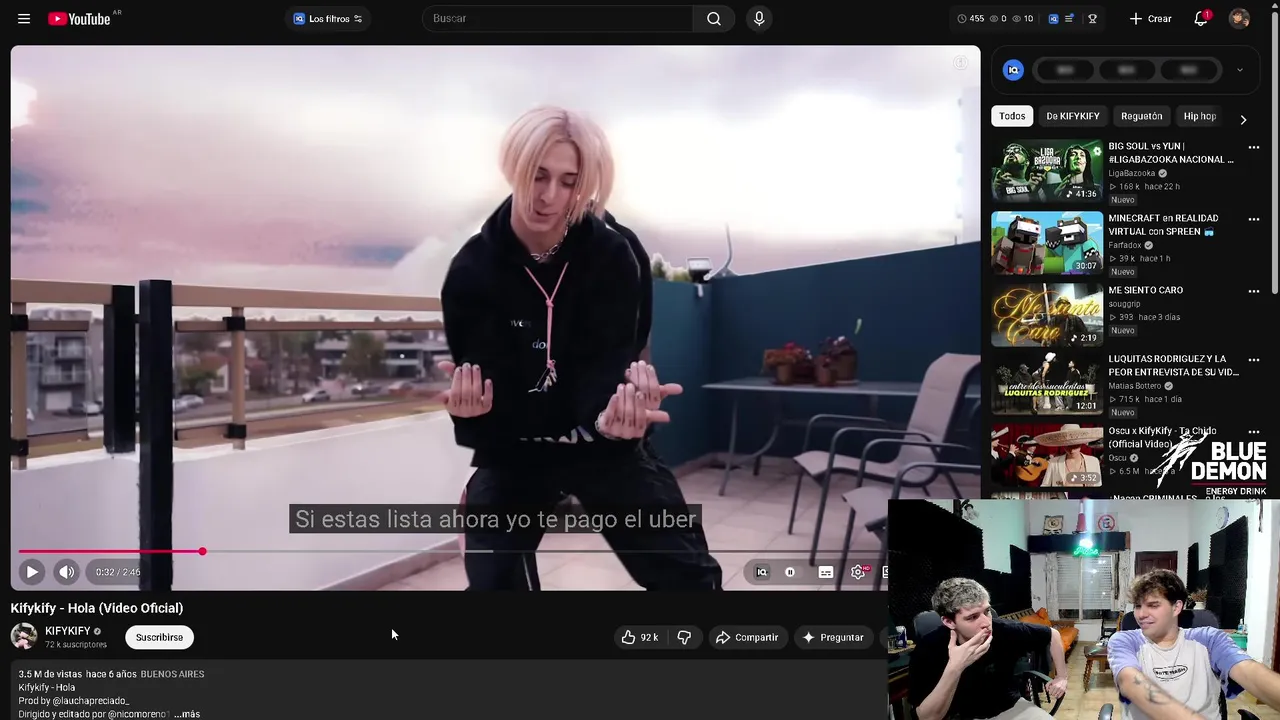Open the vidIQ extension icon in header
The image size is (1280, 720).
(1053, 18)
